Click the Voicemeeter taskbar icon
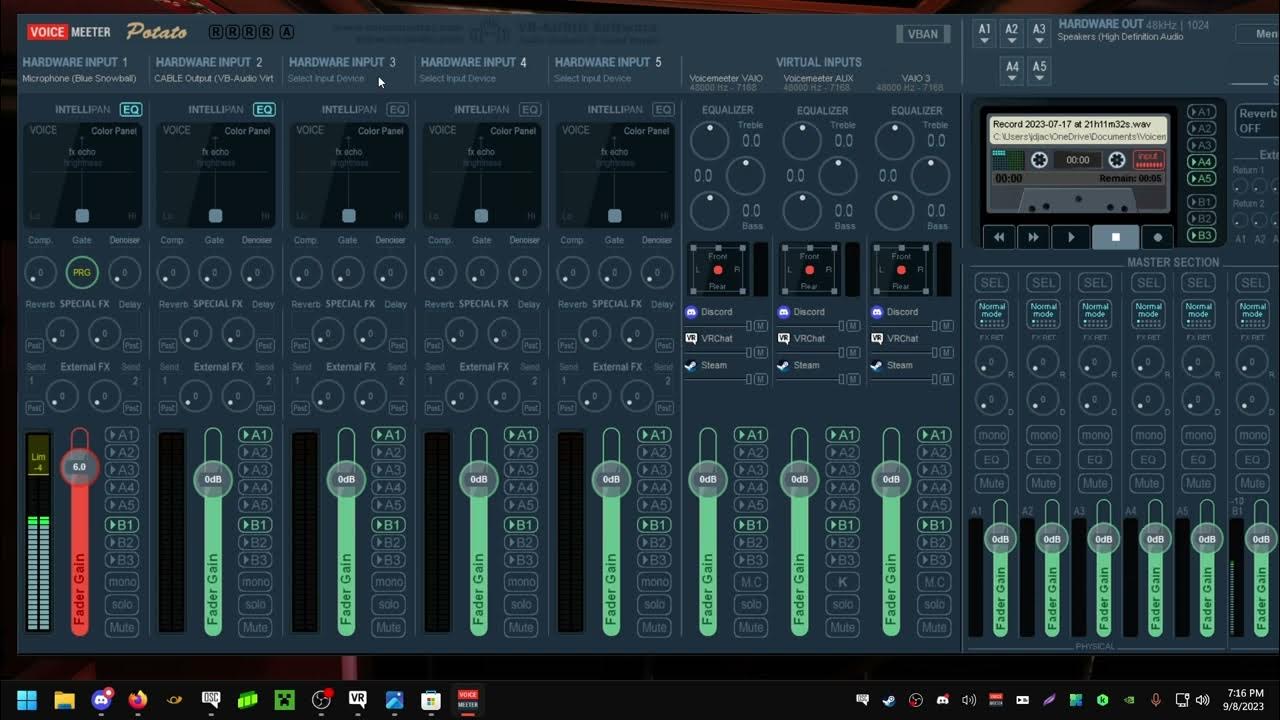This screenshot has height=720, width=1280. pyautogui.click(x=467, y=700)
